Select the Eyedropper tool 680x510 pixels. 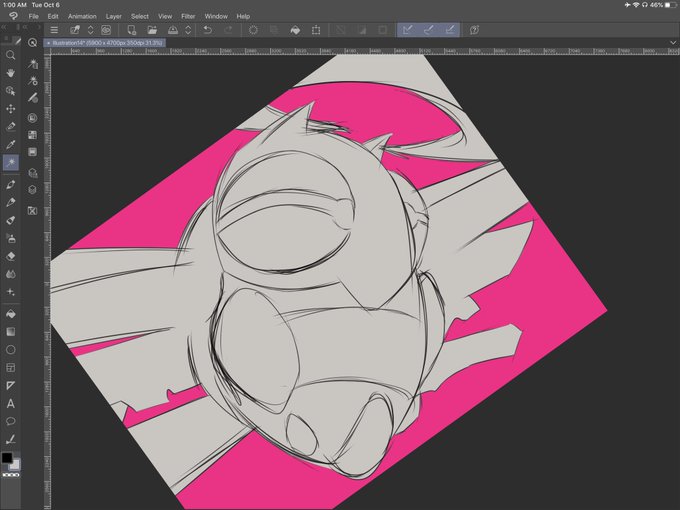10,144
